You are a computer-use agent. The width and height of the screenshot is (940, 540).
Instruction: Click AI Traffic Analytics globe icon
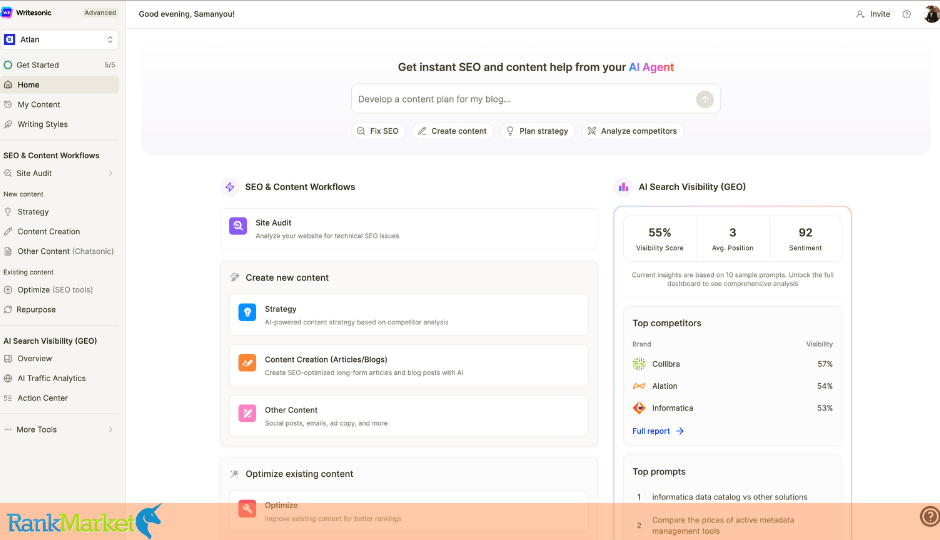[8, 378]
